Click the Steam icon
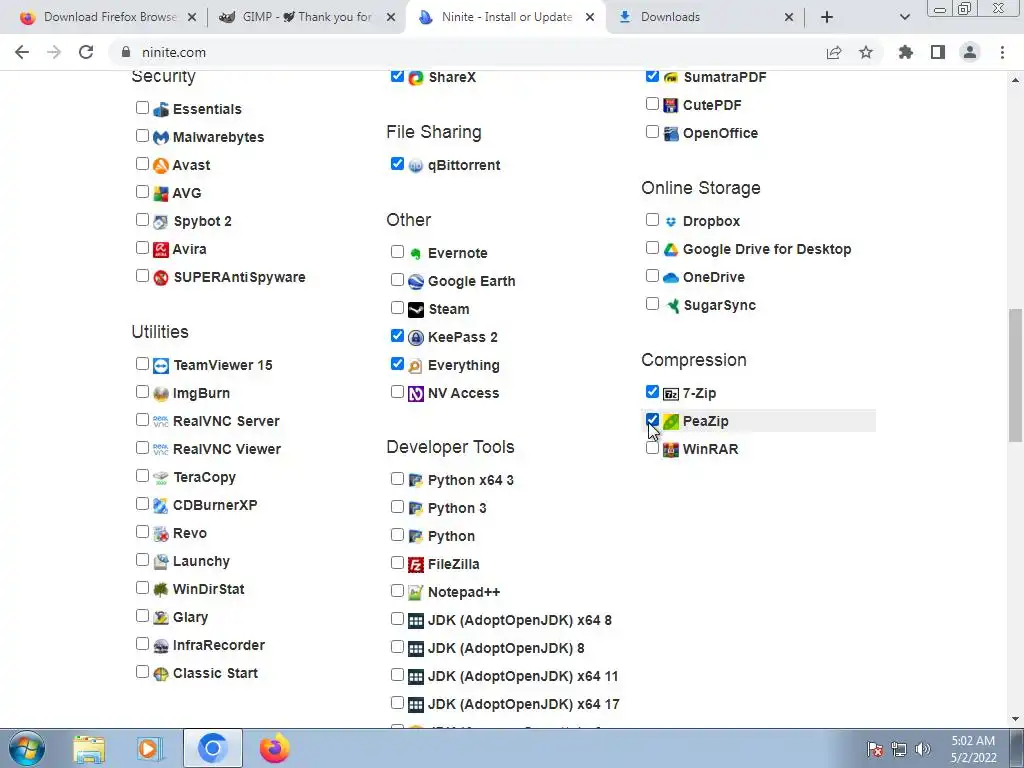The image size is (1024, 768). pos(416,310)
